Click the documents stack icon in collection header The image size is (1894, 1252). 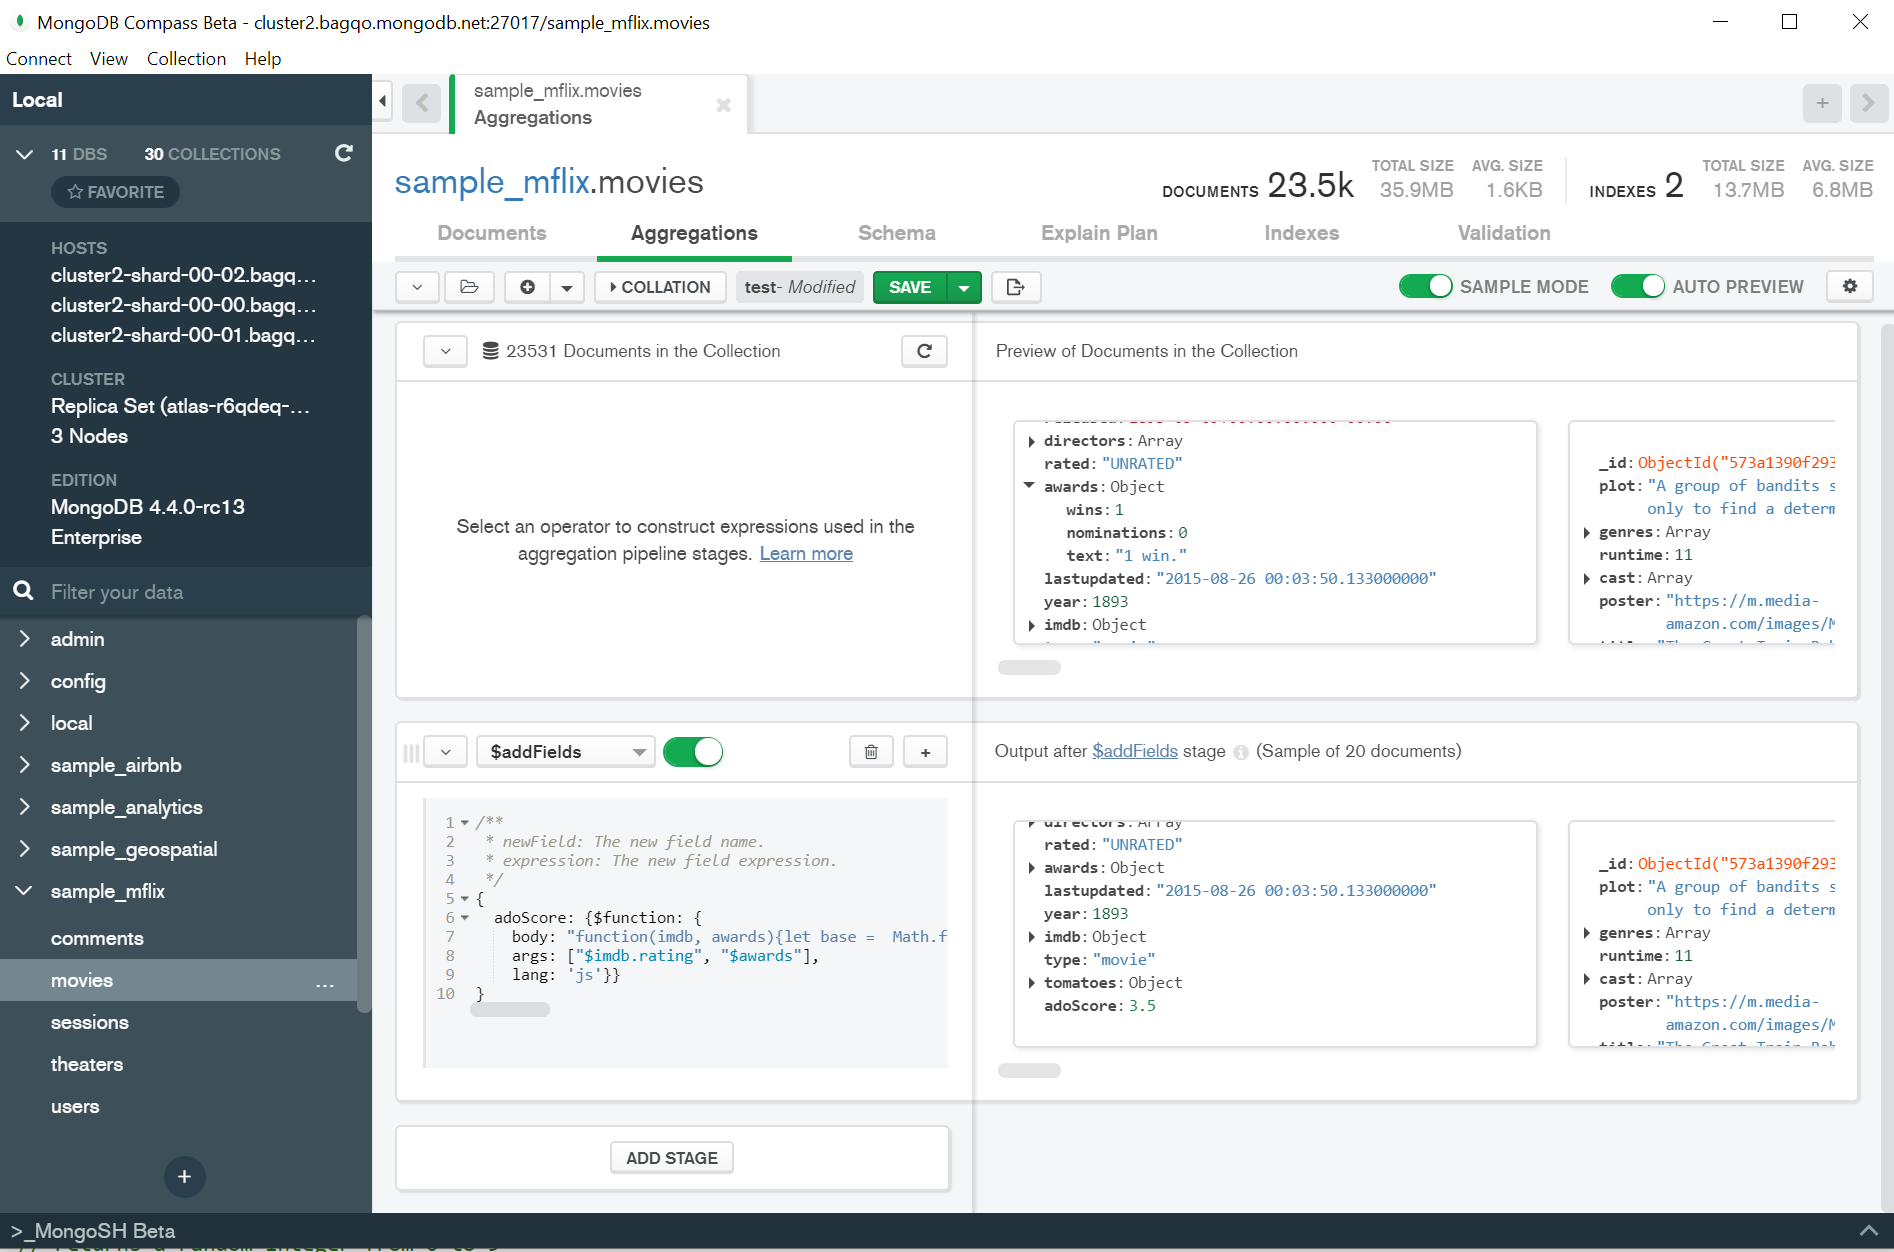[x=491, y=351]
